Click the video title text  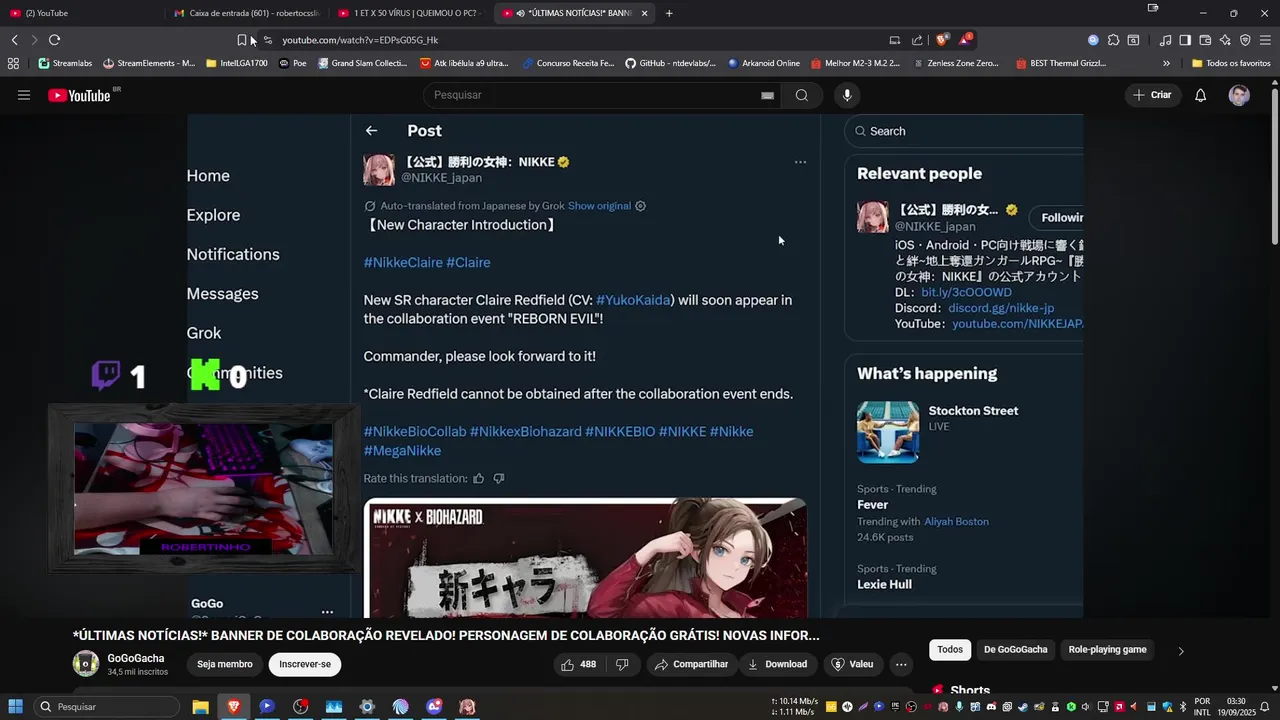tap(446, 635)
